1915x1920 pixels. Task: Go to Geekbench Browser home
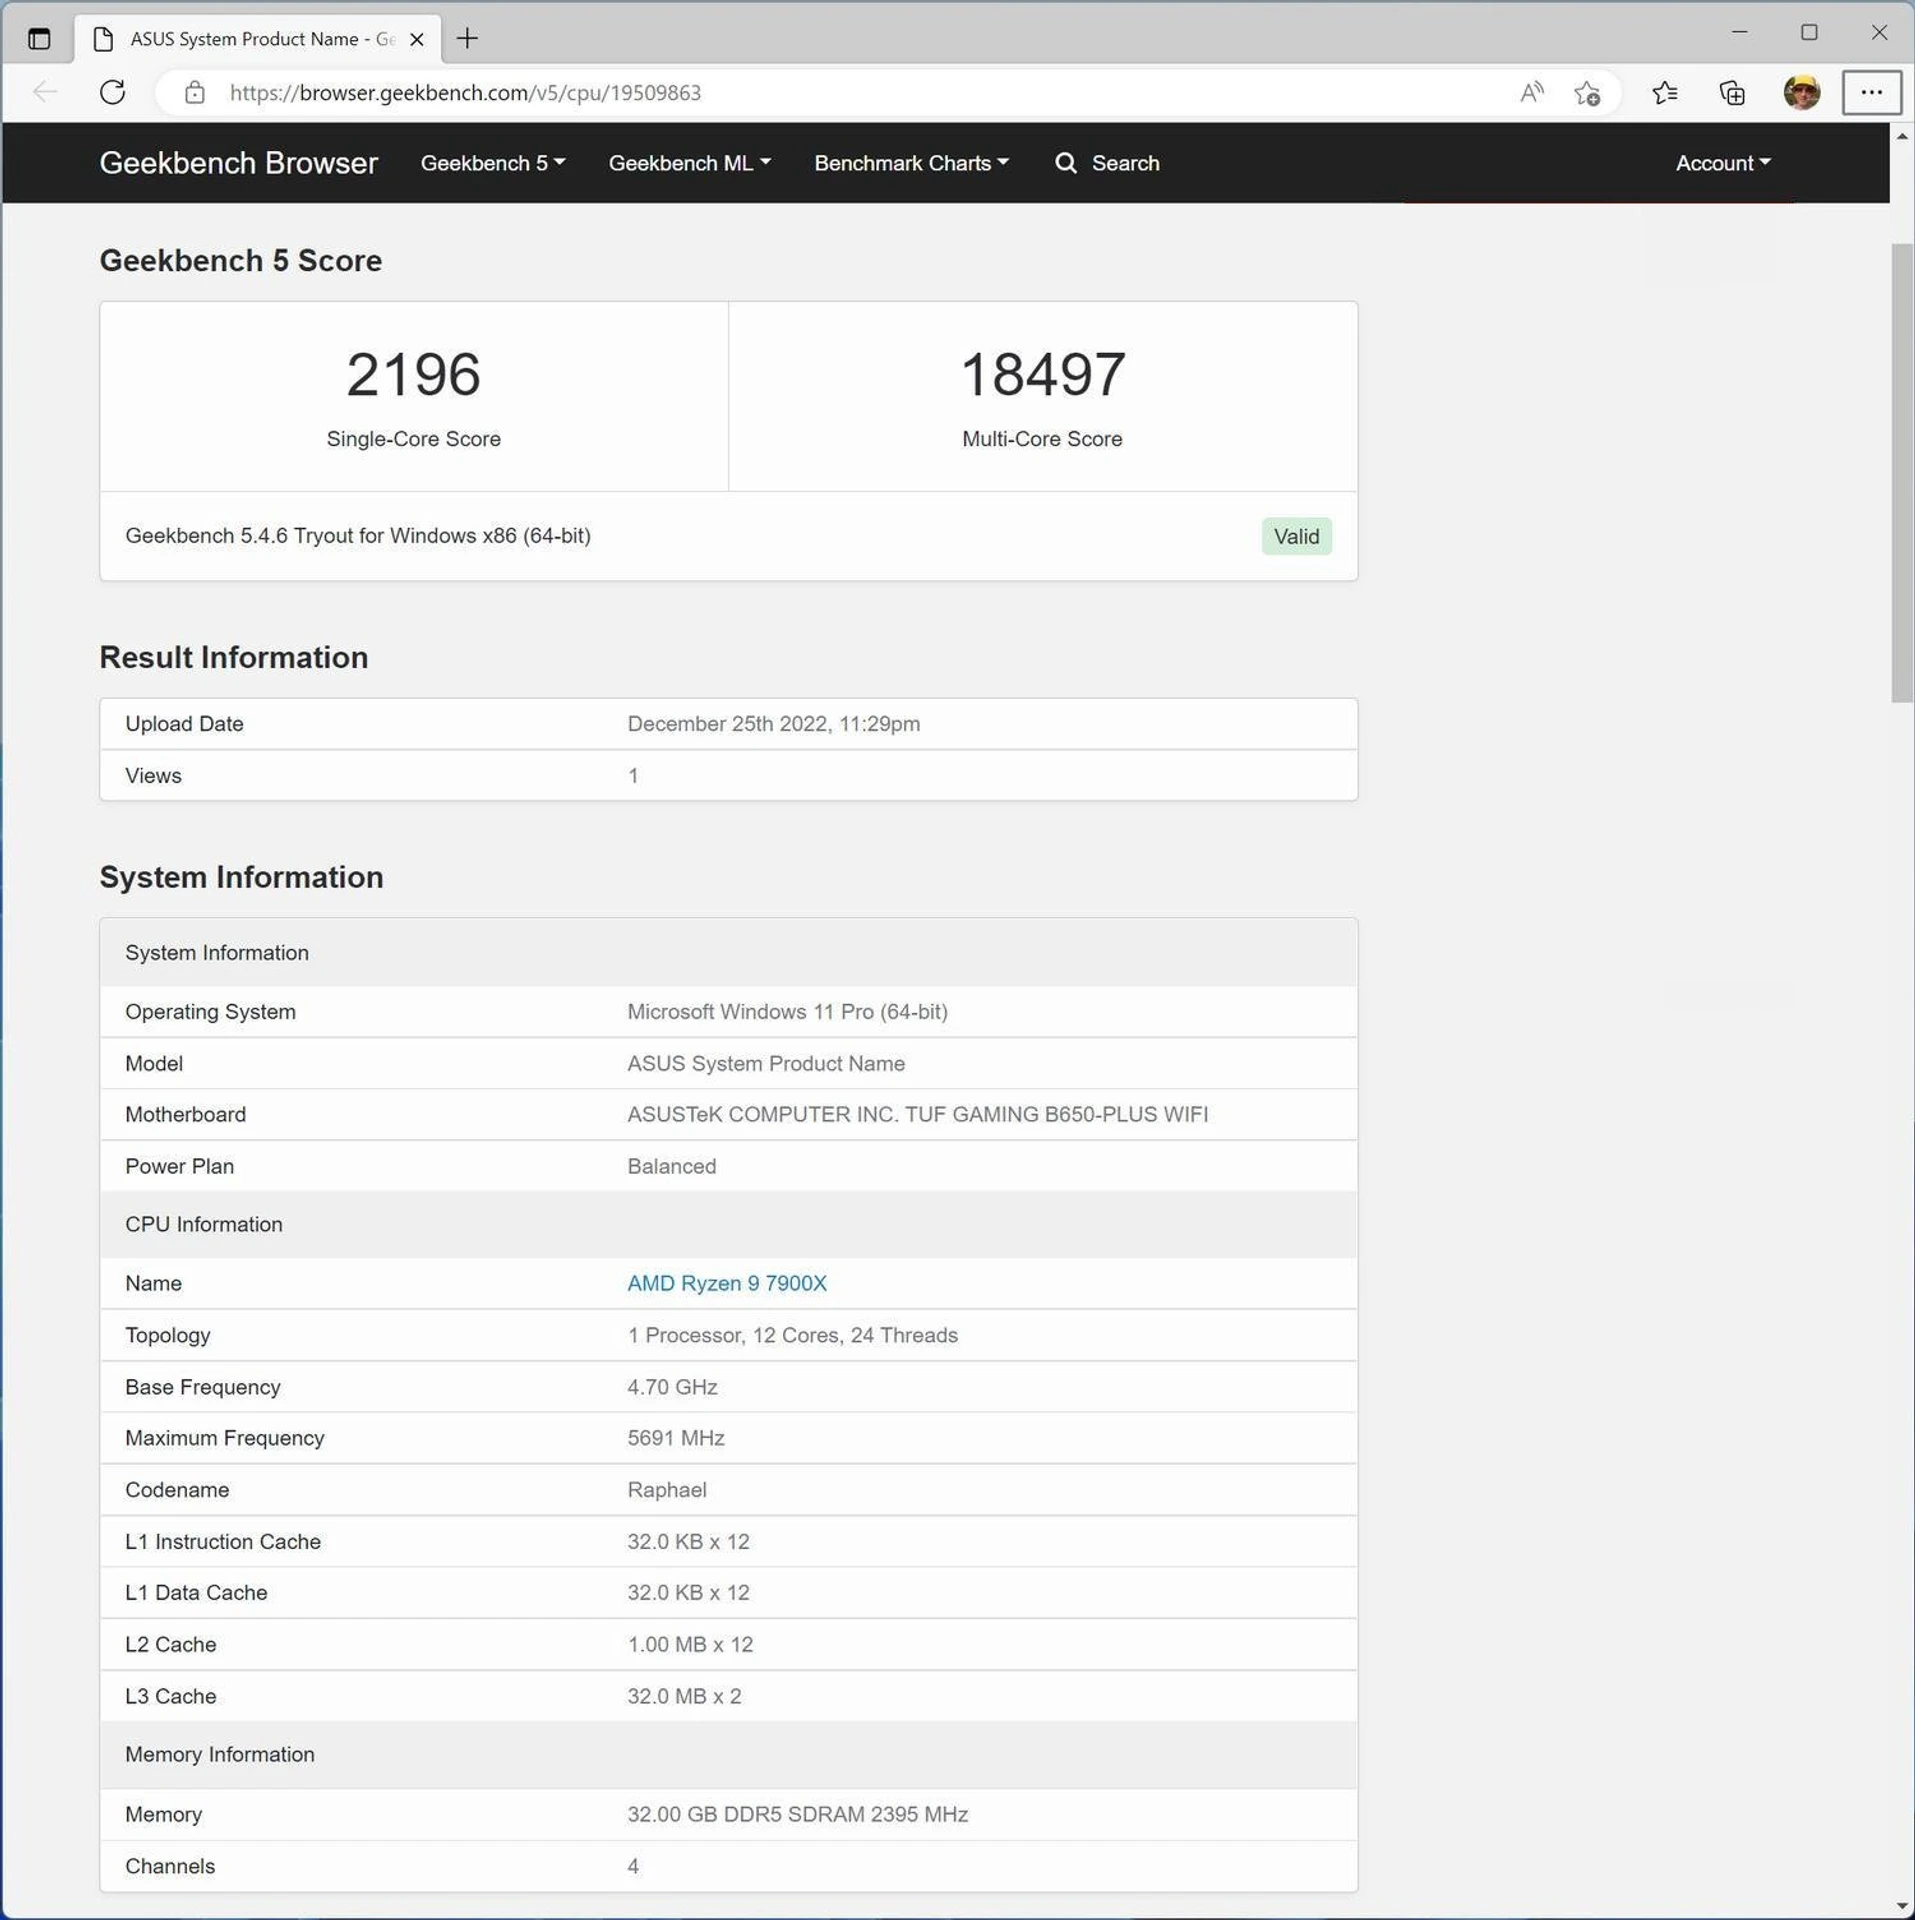pyautogui.click(x=238, y=163)
